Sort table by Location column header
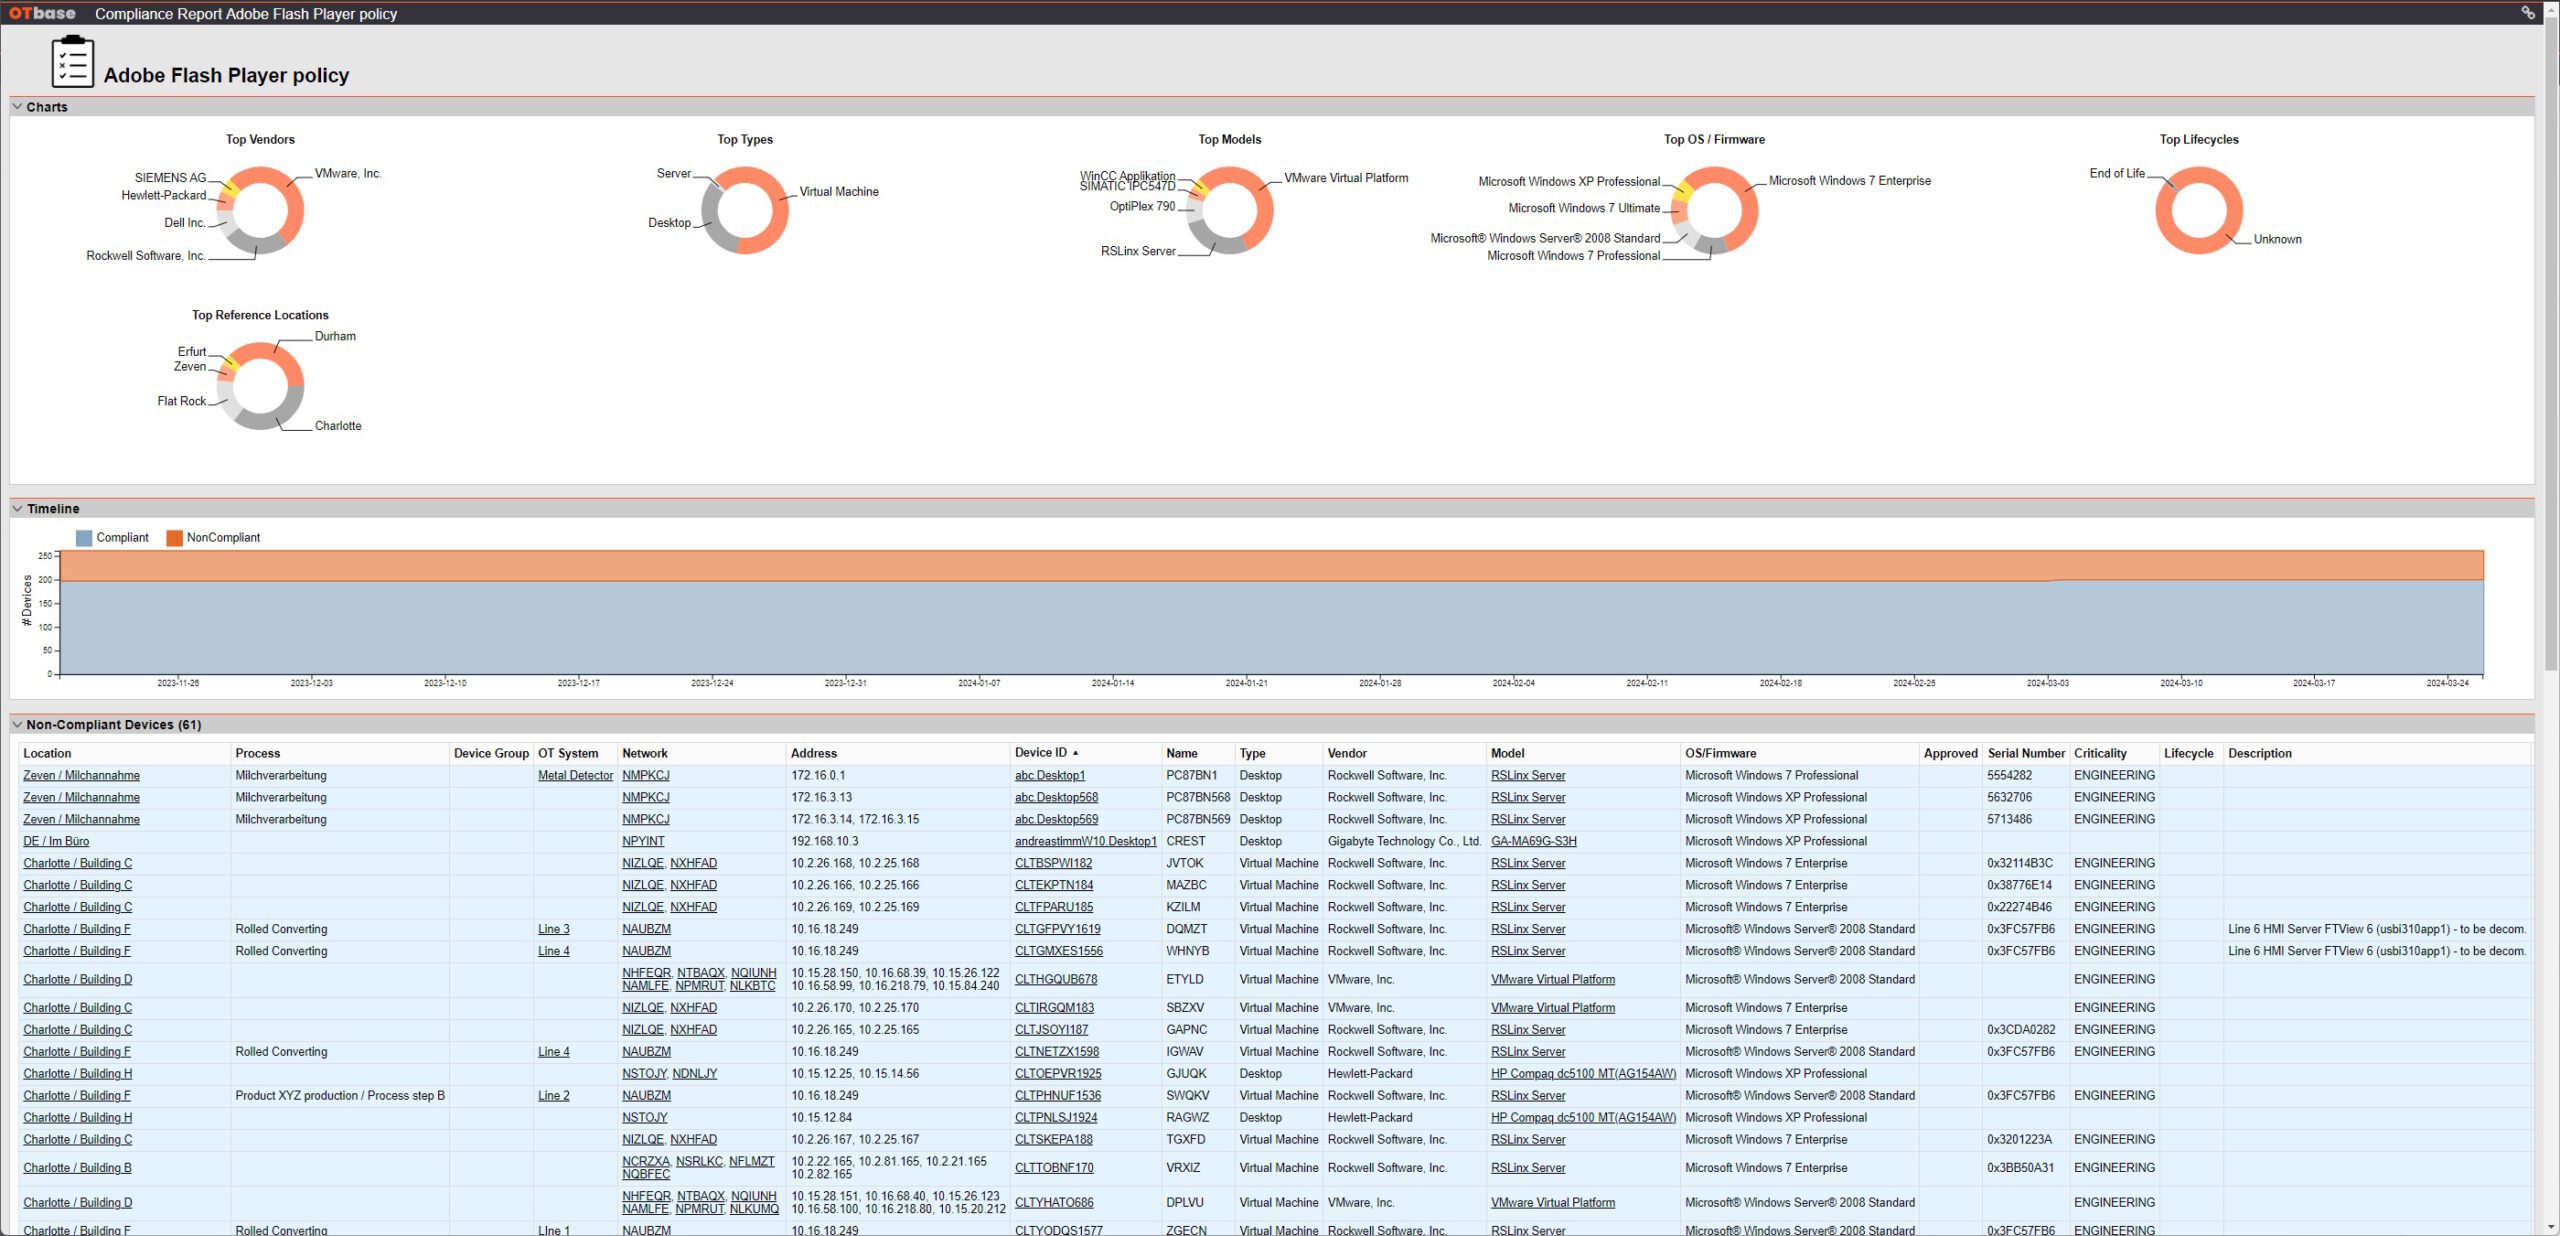 coord(47,754)
